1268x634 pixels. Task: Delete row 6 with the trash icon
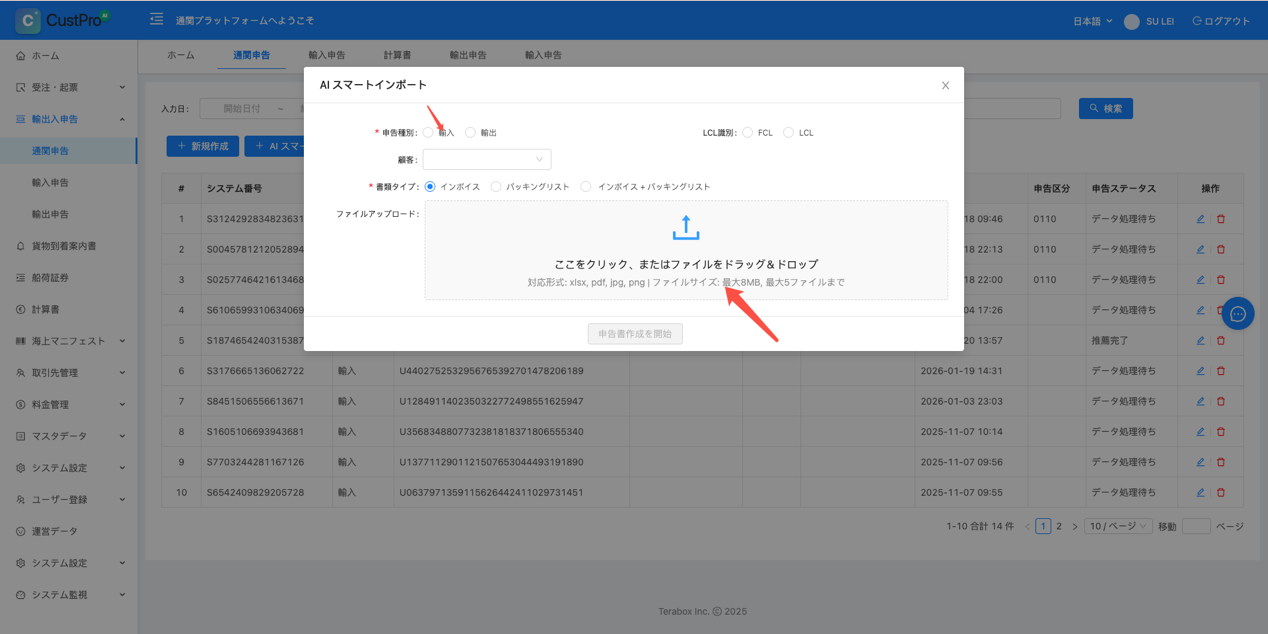coord(1221,371)
